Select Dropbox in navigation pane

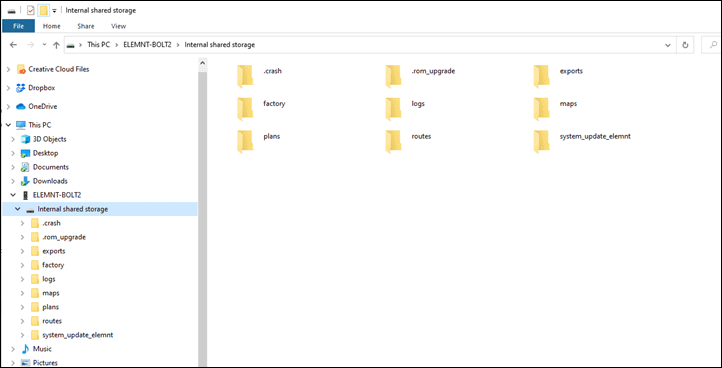pyautogui.click(x=41, y=88)
